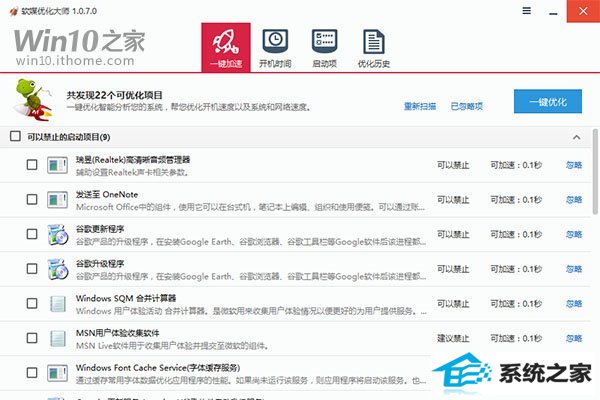Click the turtle-on-rocket mascot image
This screenshot has height=400, width=600.
(x=33, y=100)
